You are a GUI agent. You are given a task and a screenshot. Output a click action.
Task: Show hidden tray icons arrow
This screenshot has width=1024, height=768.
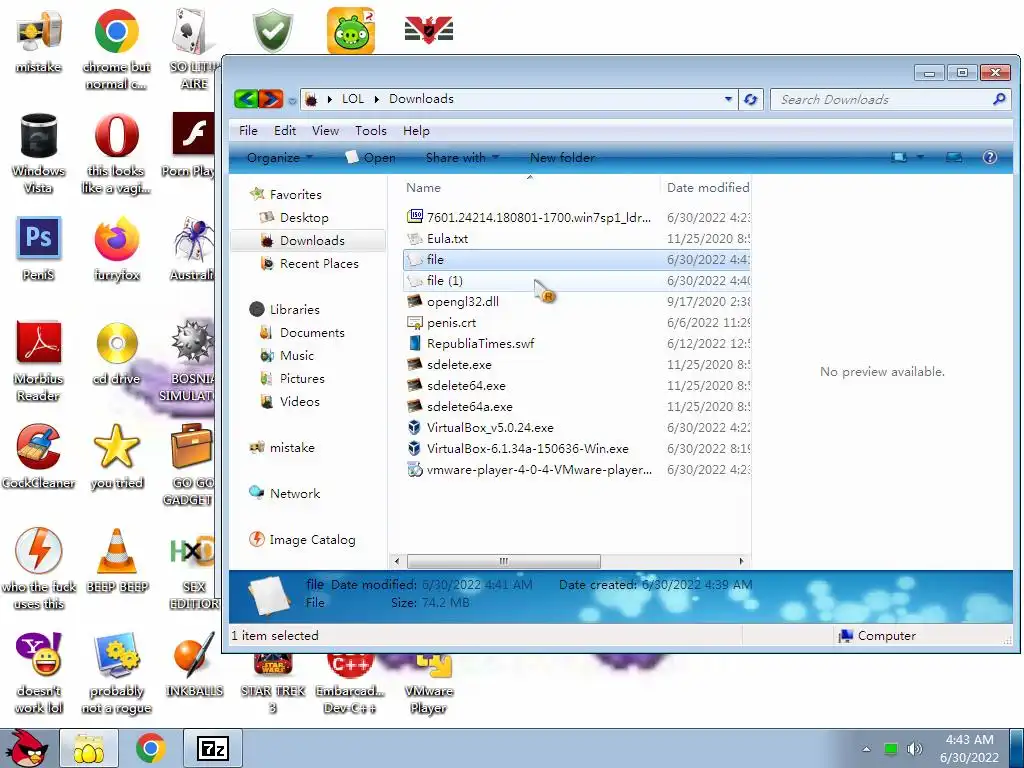pos(866,749)
